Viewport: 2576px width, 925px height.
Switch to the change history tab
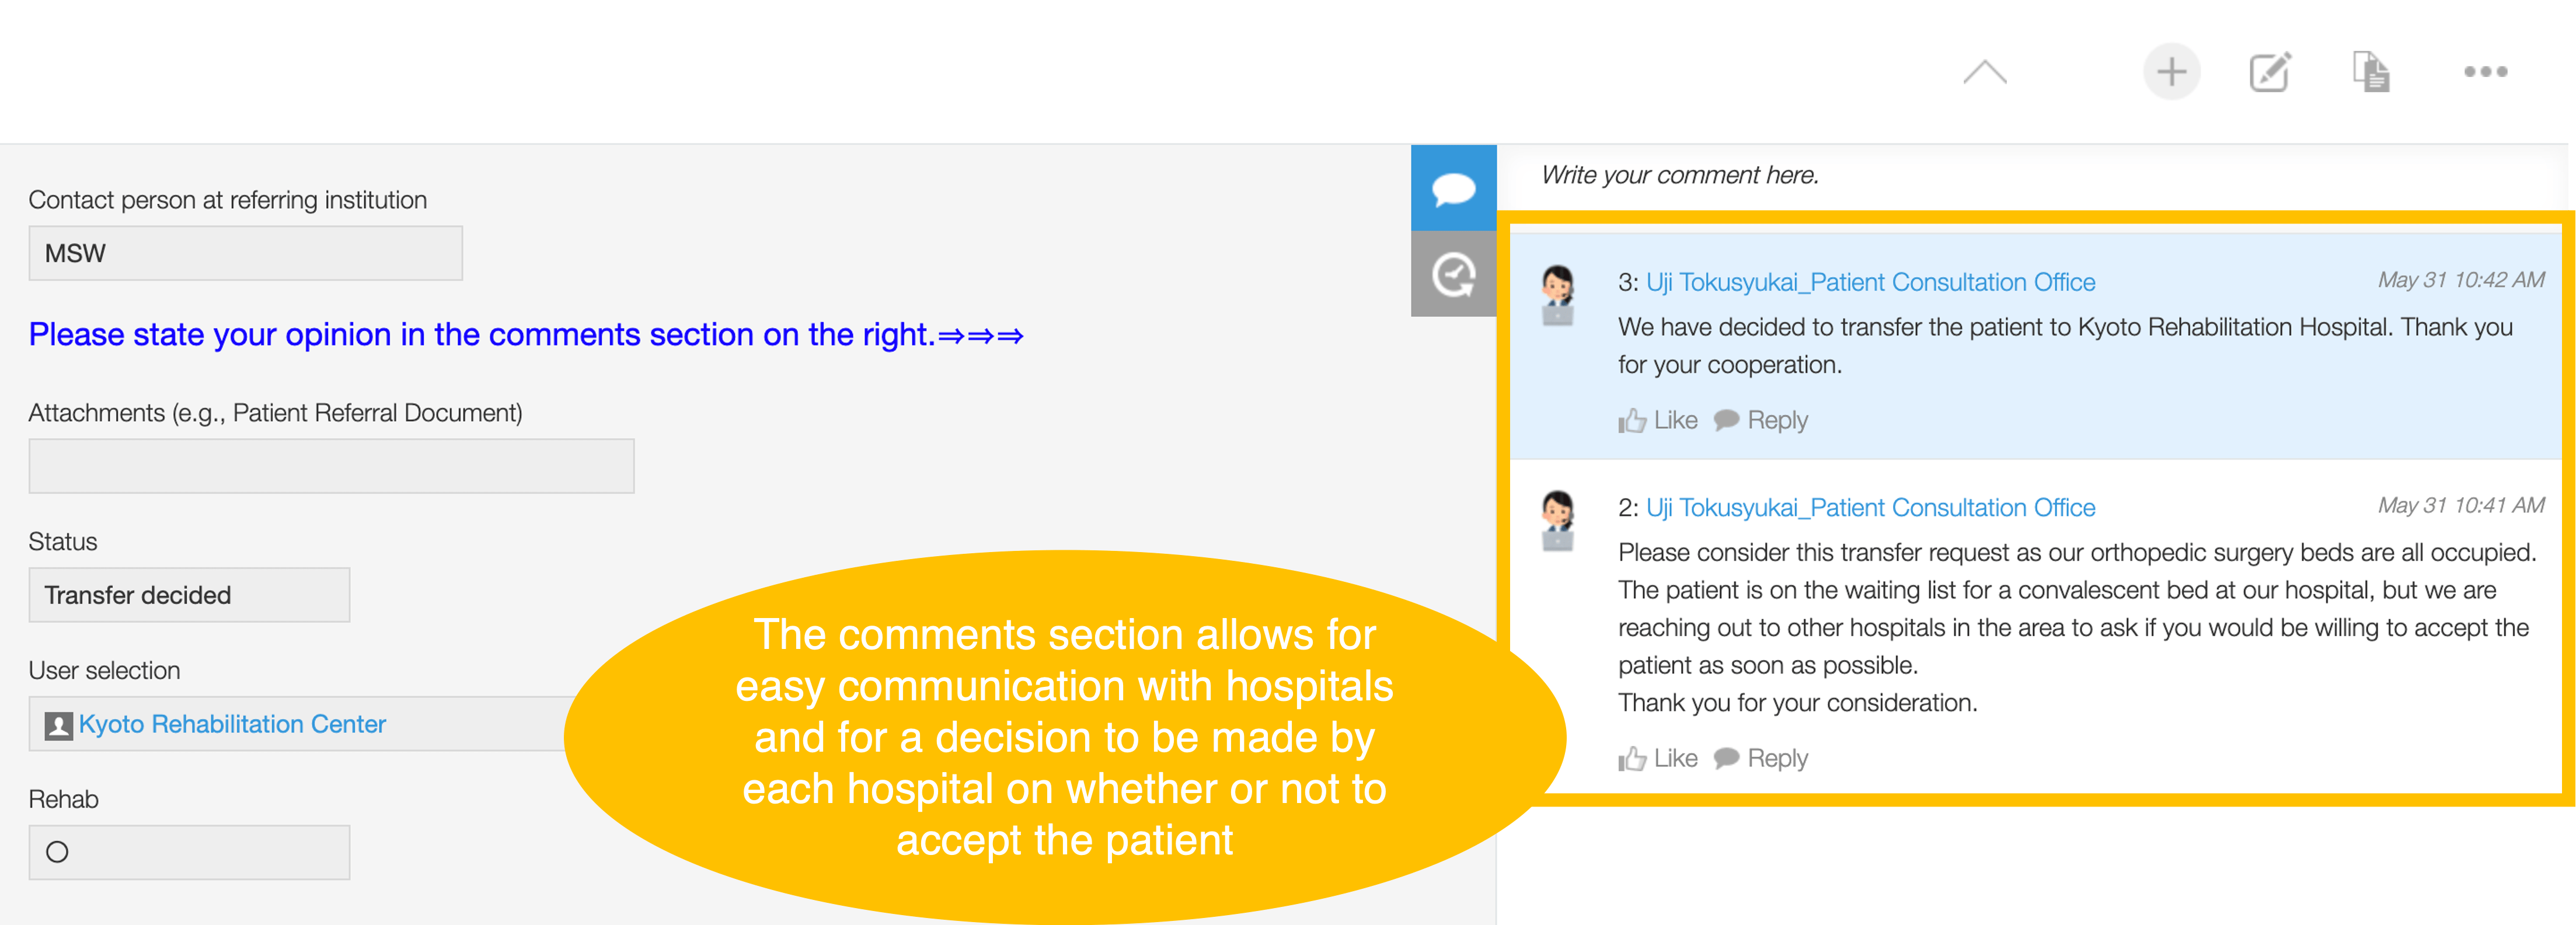point(1453,275)
